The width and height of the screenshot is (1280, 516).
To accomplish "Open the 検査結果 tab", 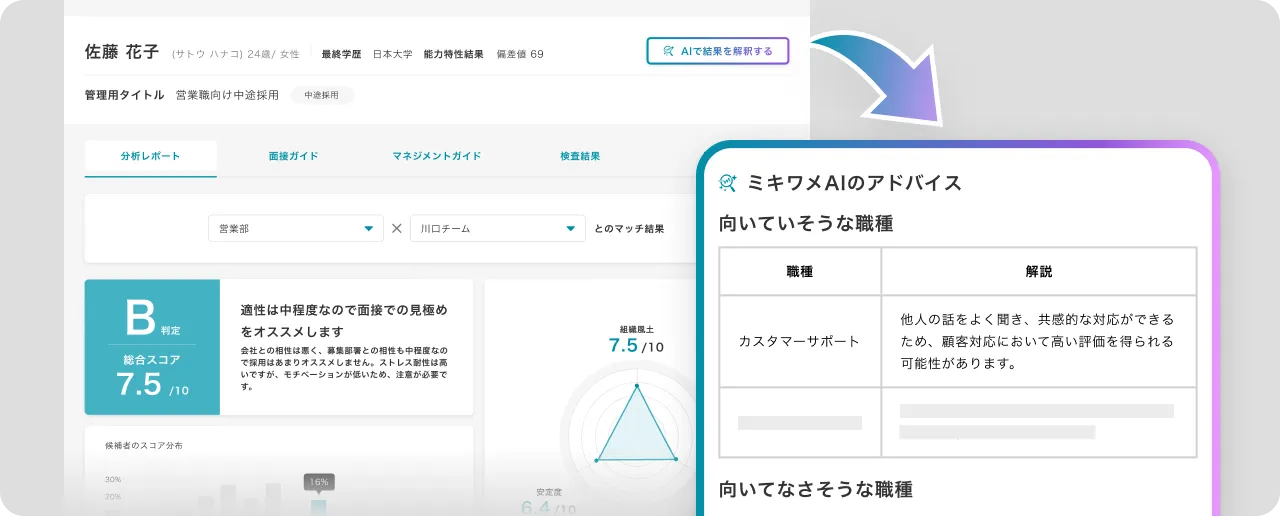I will click(x=580, y=157).
